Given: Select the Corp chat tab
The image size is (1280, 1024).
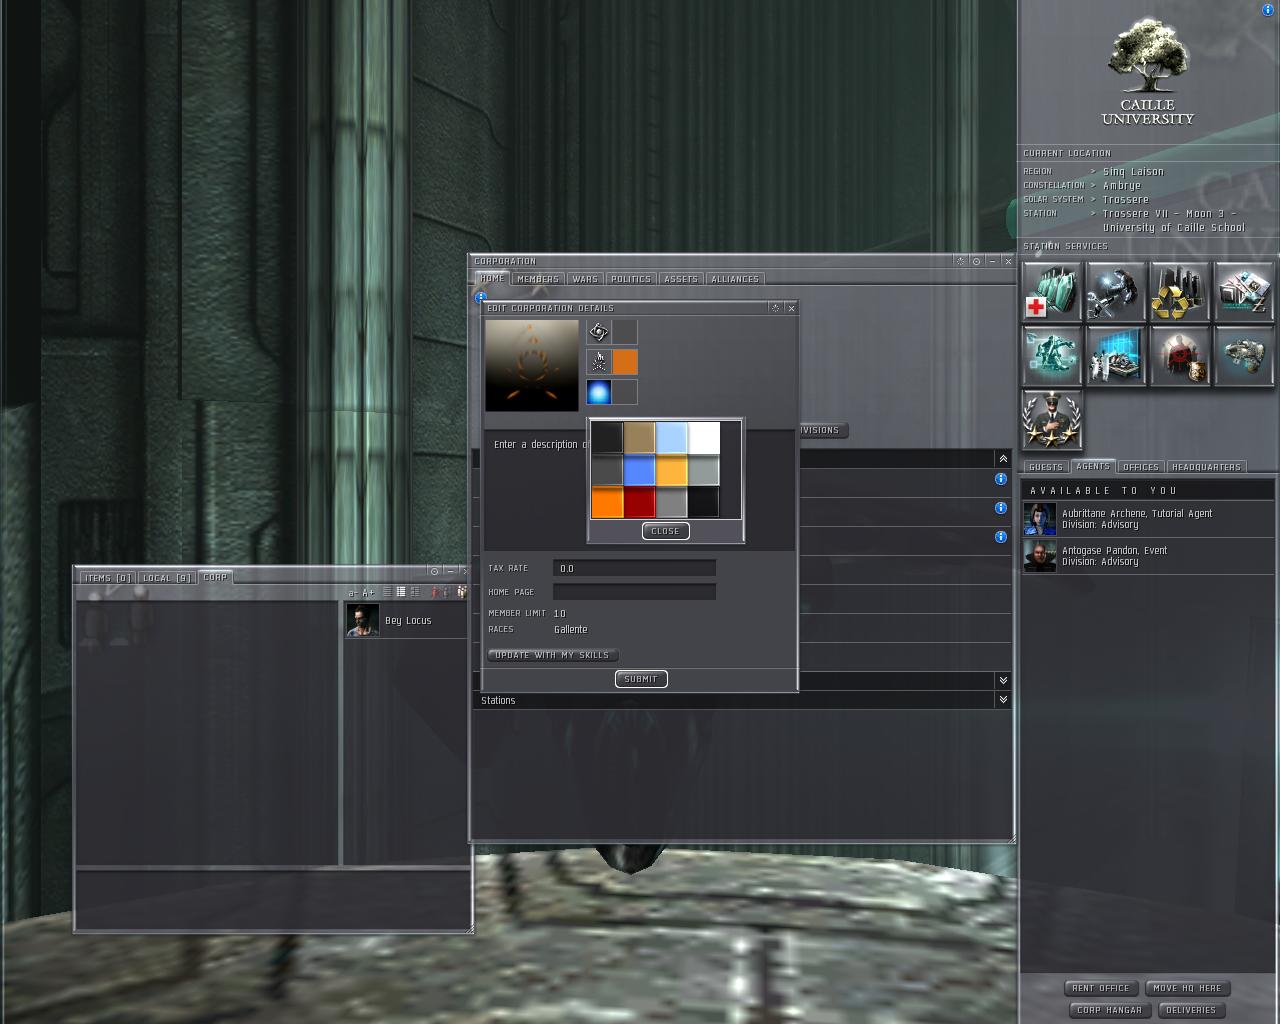Looking at the screenshot, I should pyautogui.click(x=216, y=577).
